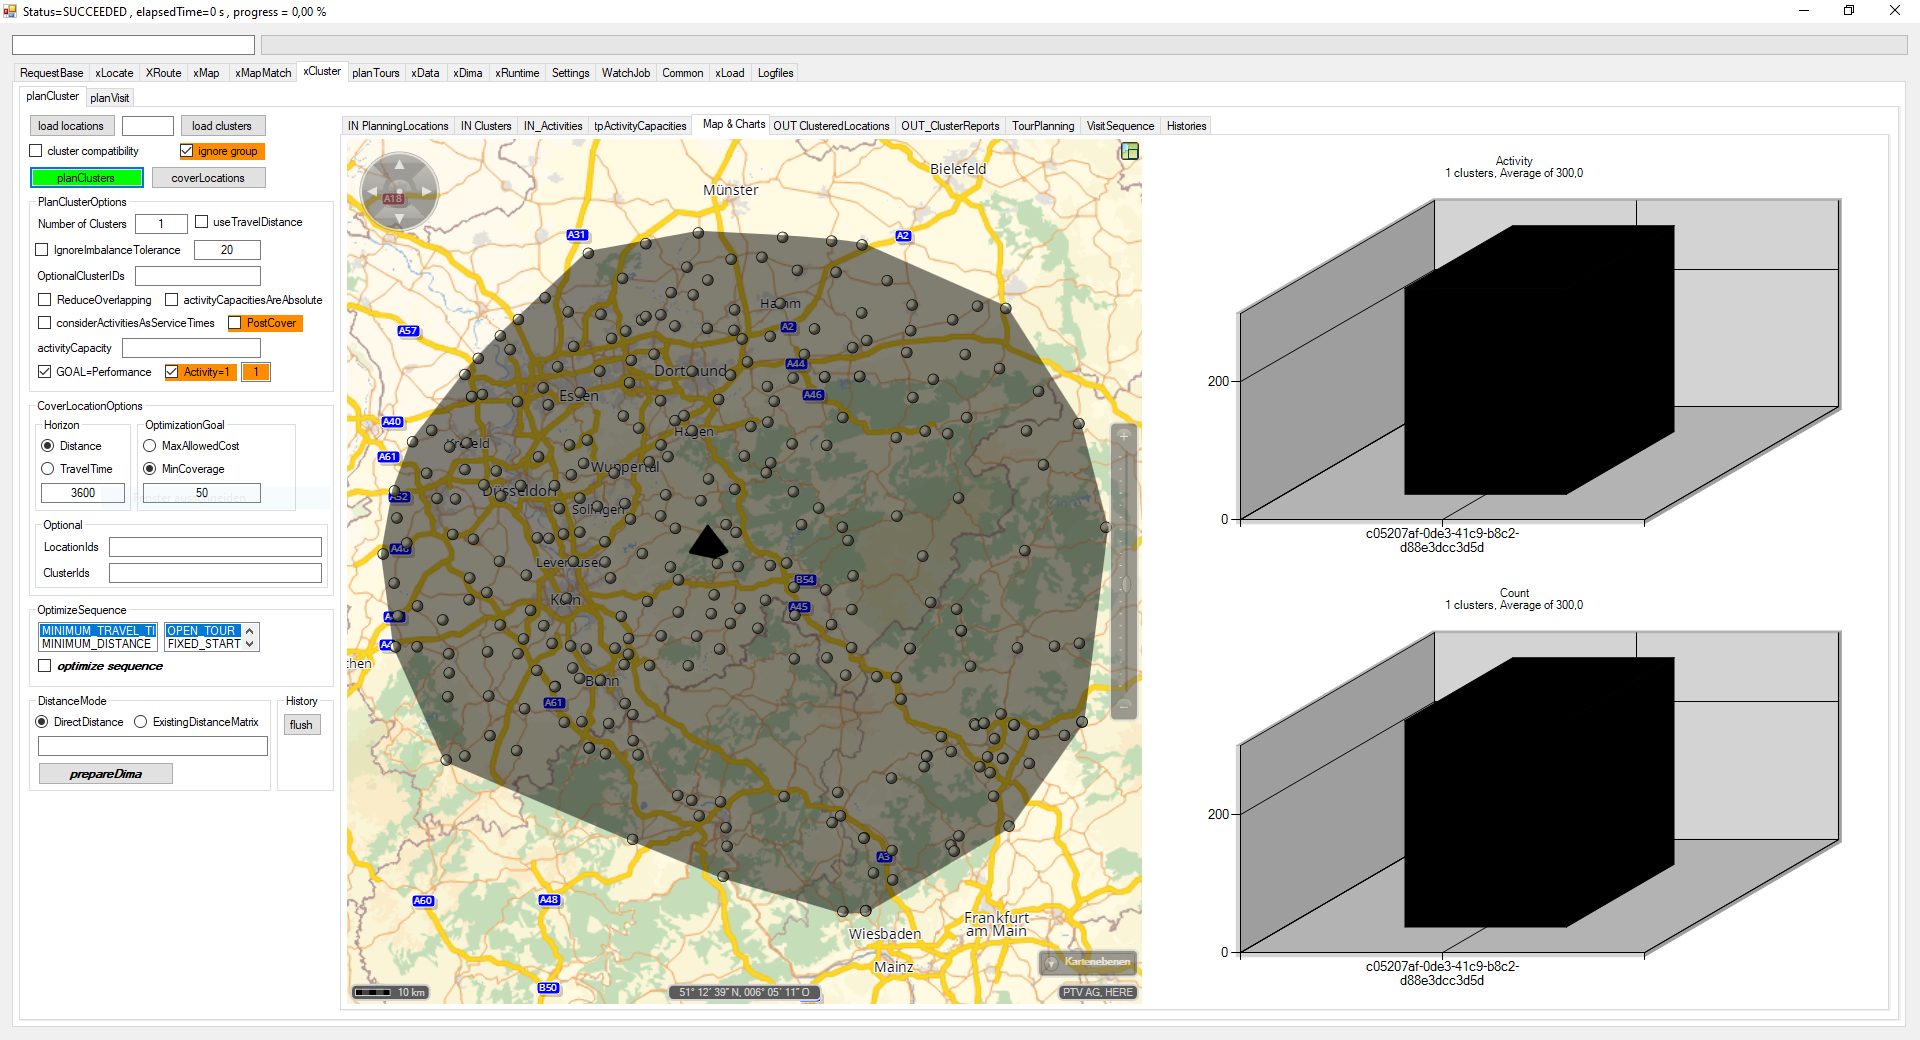The image size is (1920, 1040).
Task: Click the map zoom-in plus button
Action: [1124, 436]
